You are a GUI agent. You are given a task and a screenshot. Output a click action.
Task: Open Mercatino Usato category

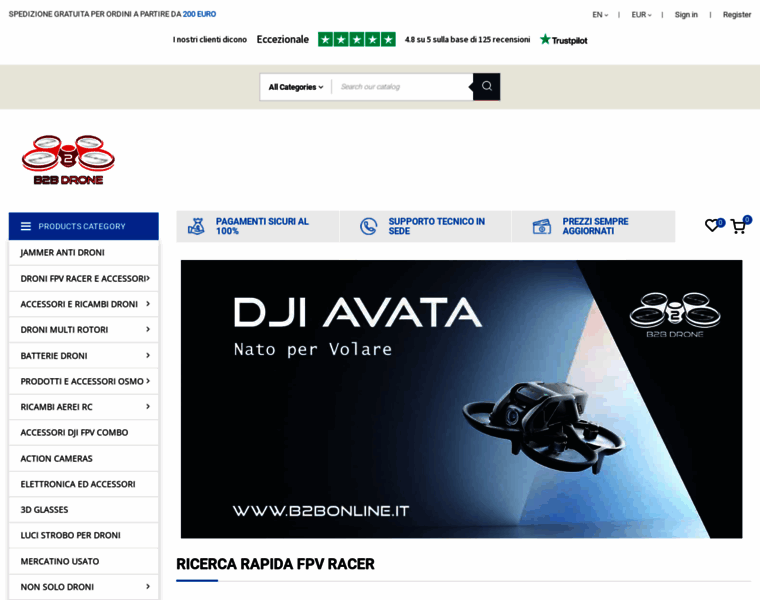click(83, 561)
